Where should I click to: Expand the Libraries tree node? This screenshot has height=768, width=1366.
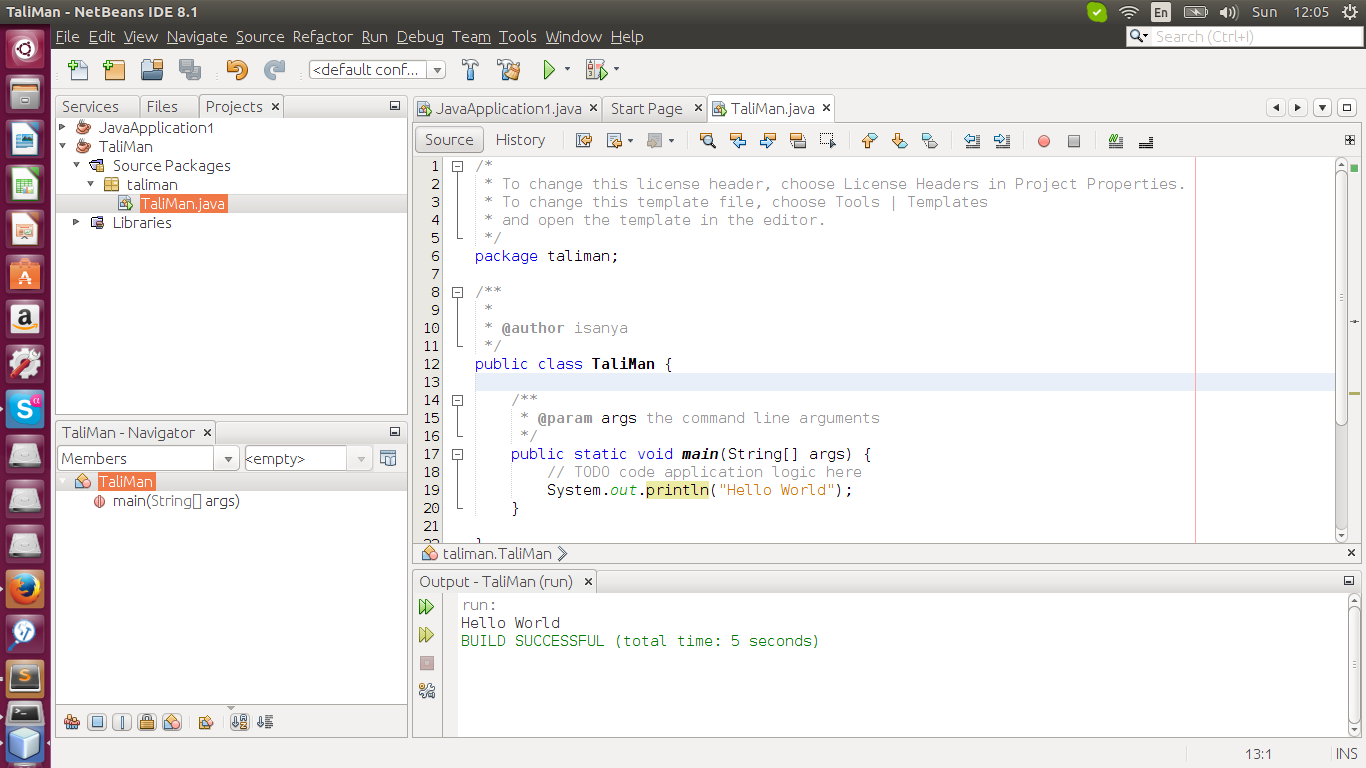tap(76, 223)
